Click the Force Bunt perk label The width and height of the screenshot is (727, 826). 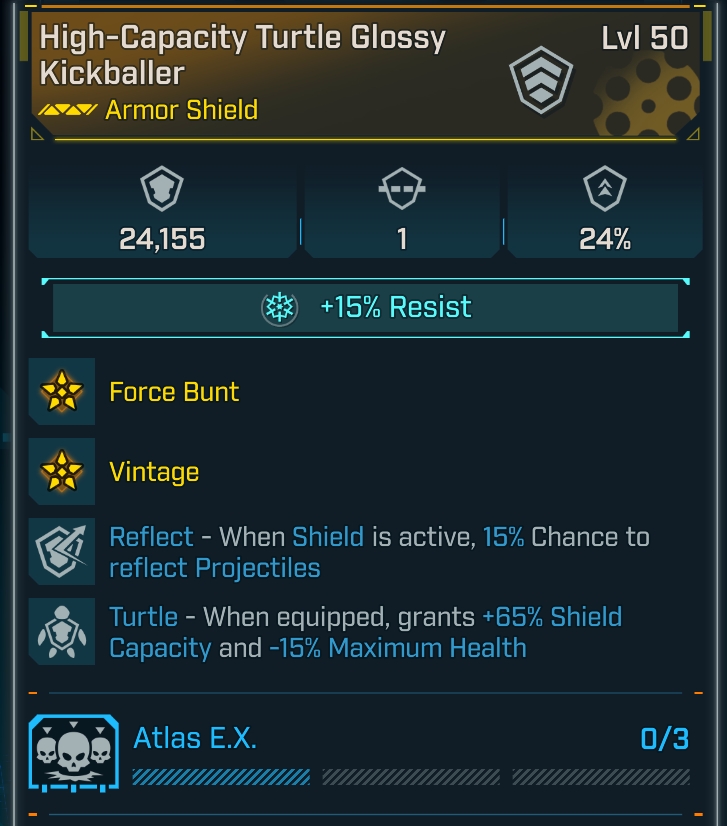tap(174, 391)
